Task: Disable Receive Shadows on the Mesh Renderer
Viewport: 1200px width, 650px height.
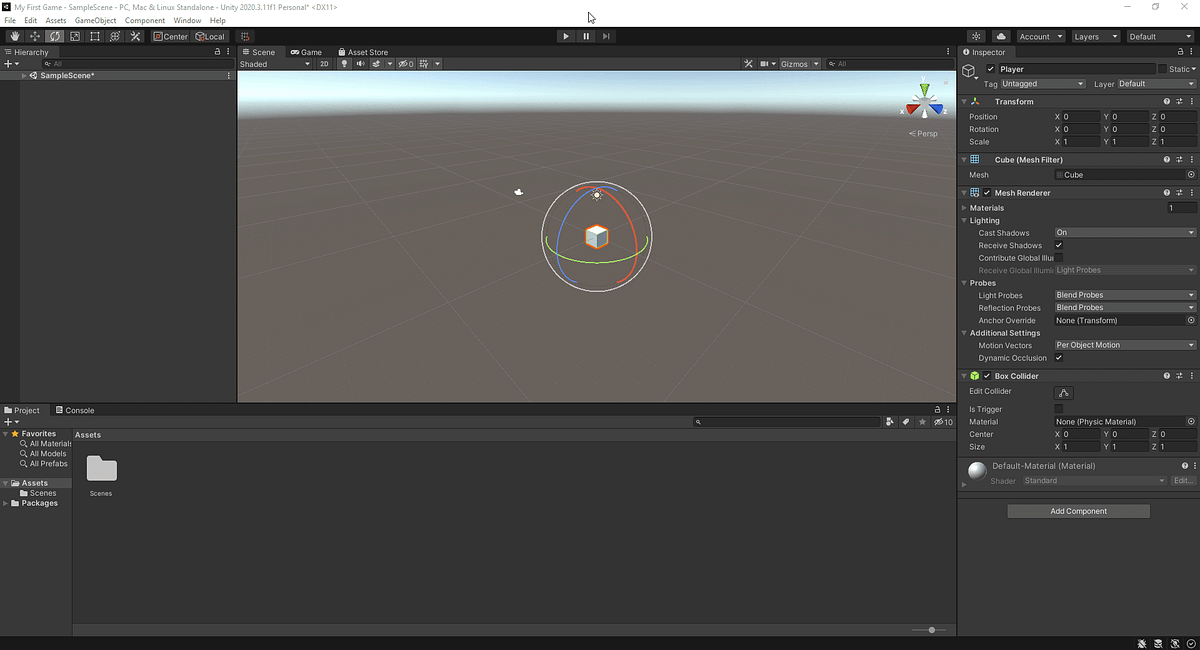Action: [1058, 245]
